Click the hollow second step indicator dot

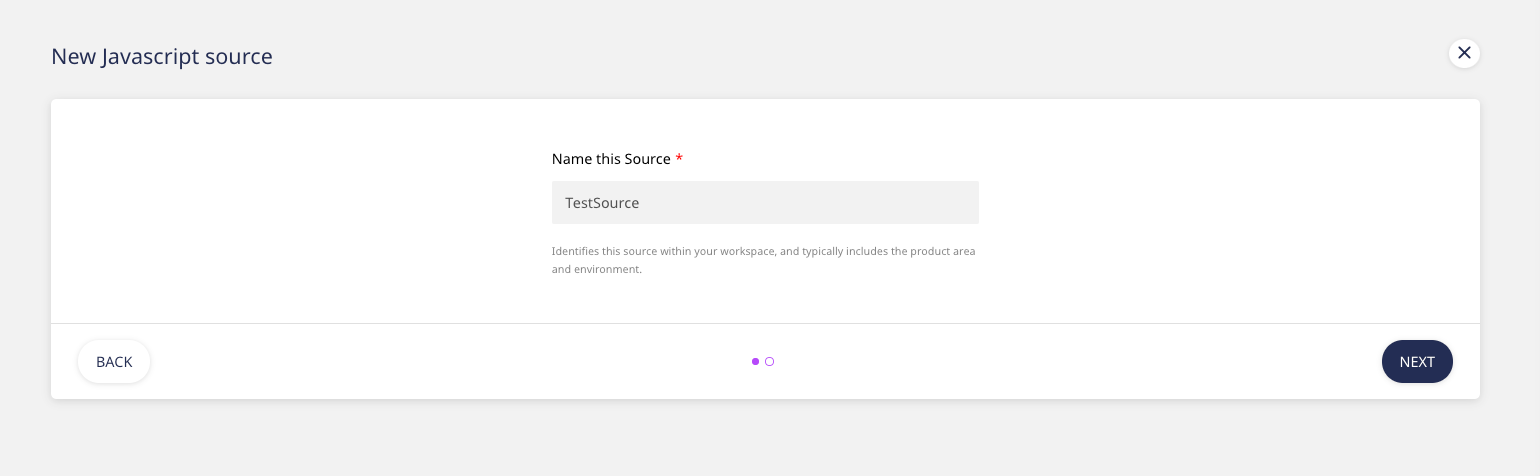(x=769, y=362)
